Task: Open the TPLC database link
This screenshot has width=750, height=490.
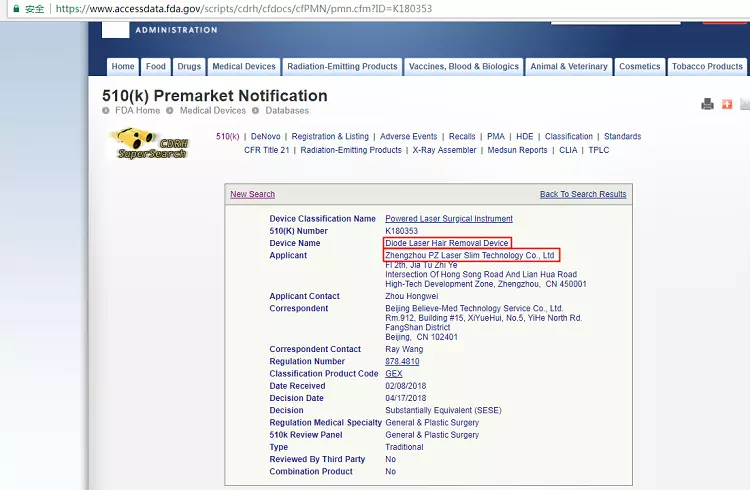Action: [599, 150]
